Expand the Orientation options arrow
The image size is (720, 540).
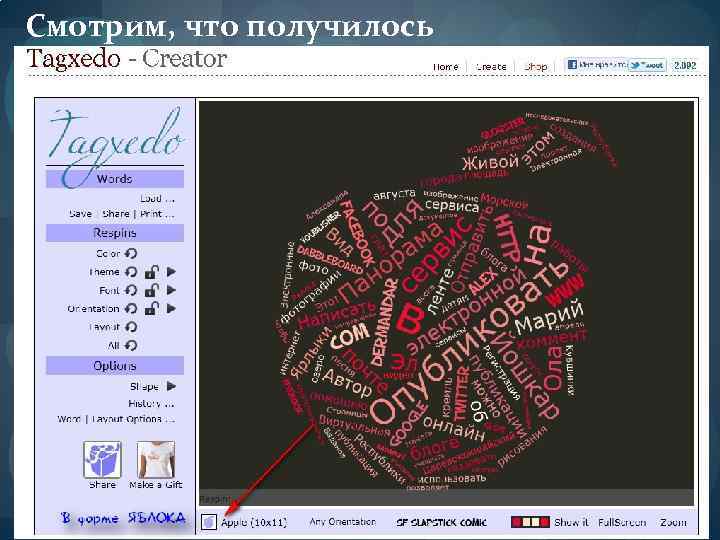(171, 309)
